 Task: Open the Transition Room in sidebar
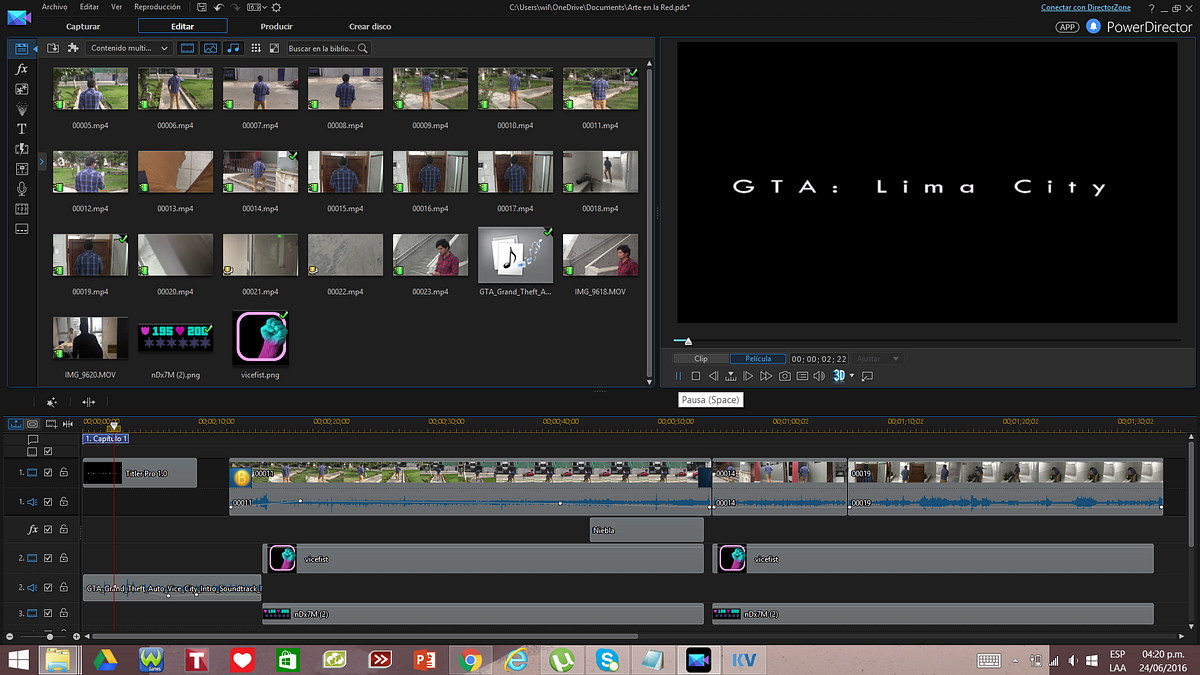pyautogui.click(x=21, y=149)
